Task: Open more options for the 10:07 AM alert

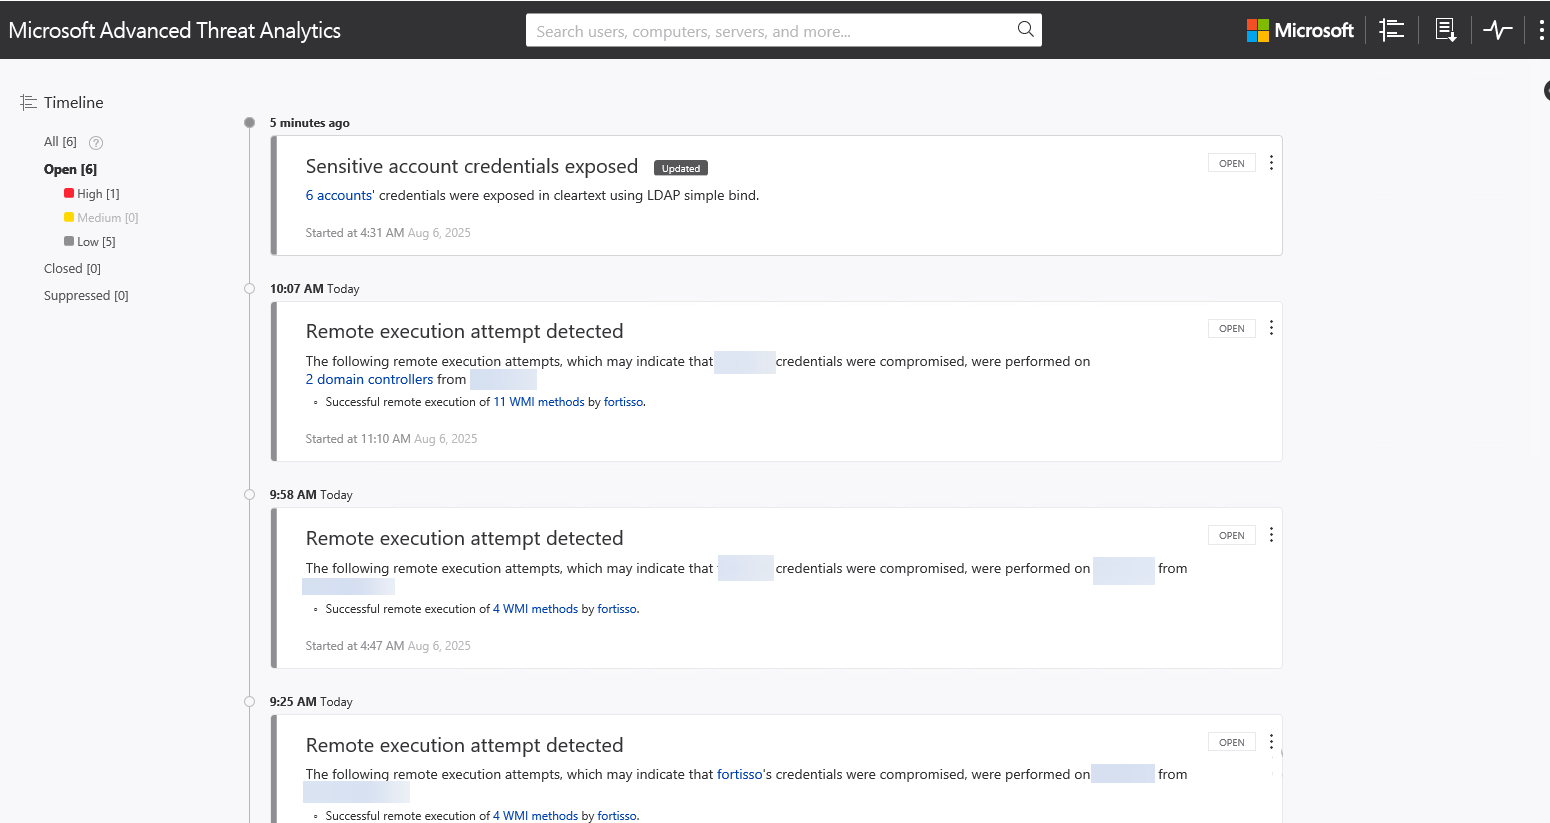Action: [x=1271, y=328]
